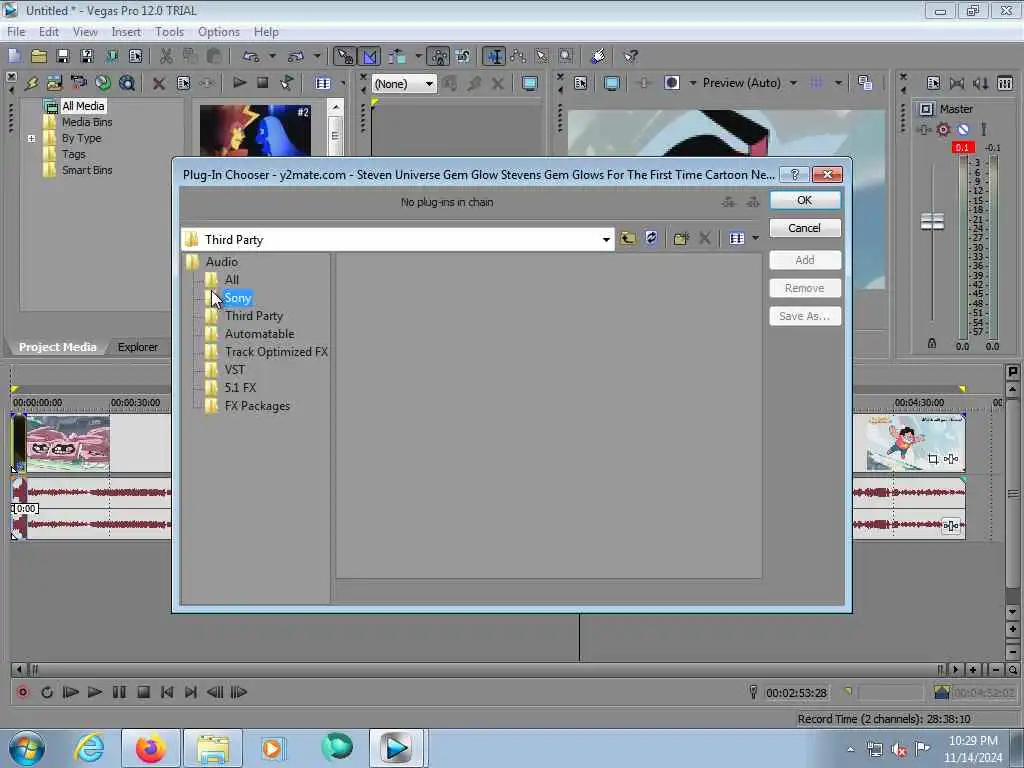Toggle Ignore Event Grouping button
The width and height of the screenshot is (1024, 768).
(x=463, y=57)
